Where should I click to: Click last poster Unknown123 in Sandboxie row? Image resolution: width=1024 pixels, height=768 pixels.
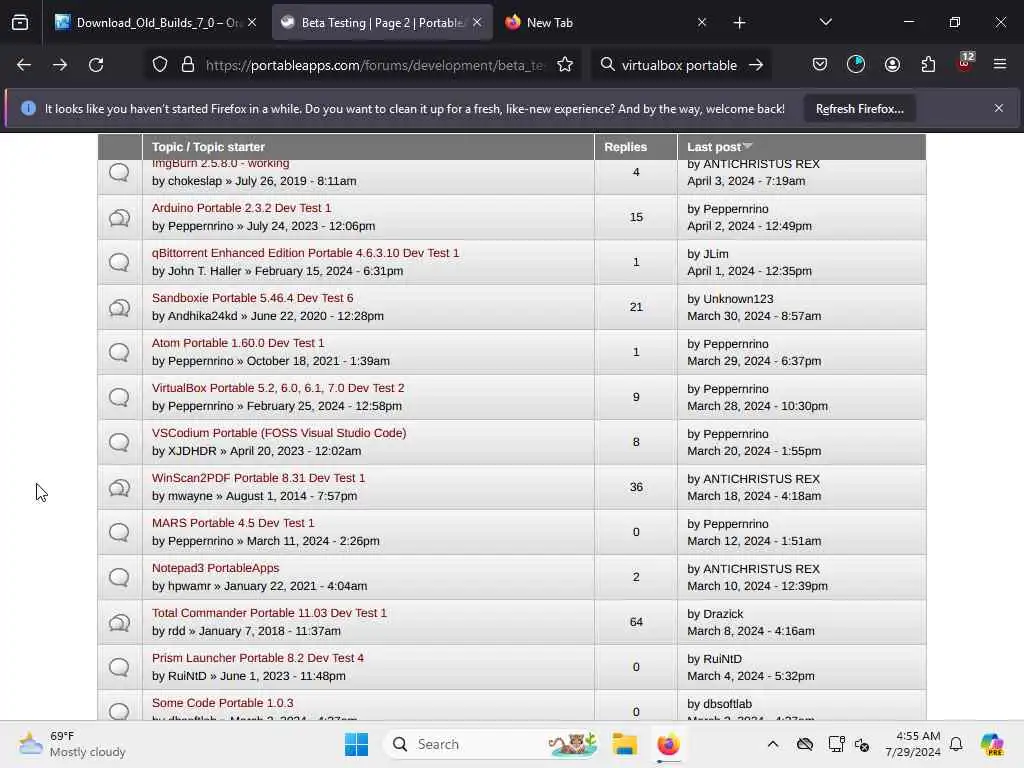point(738,299)
